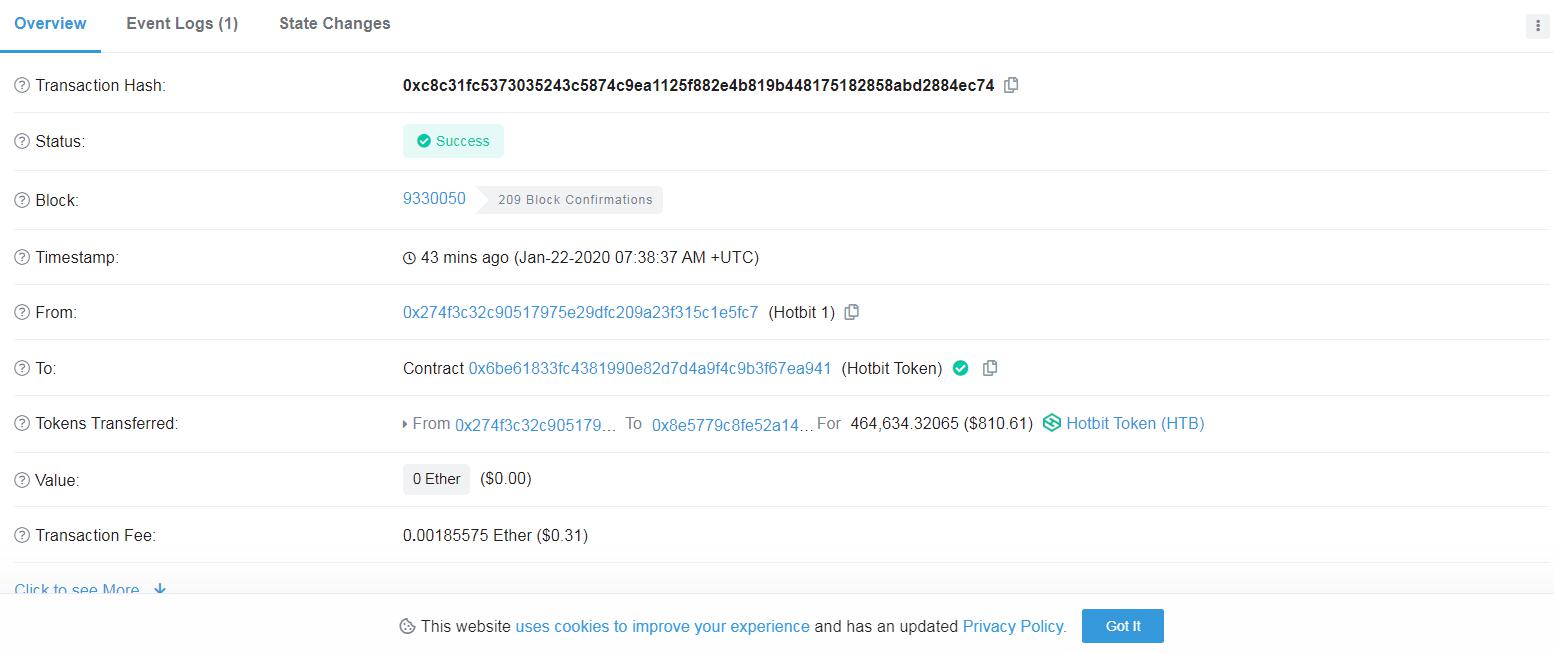This screenshot has width=1554, height=653.
Task: Open the State Changes tab
Action: click(x=335, y=24)
